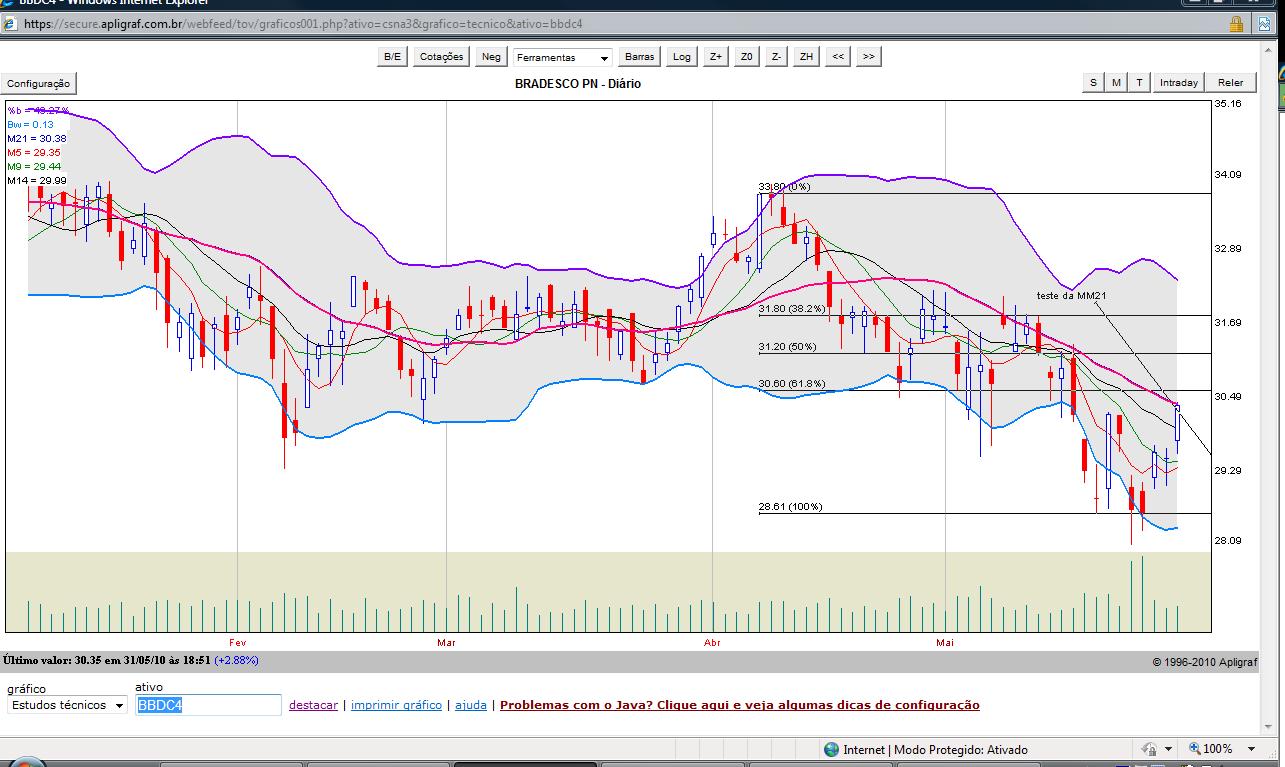Toggle the Log scale button
This screenshot has height=767, width=1285.
click(682, 57)
